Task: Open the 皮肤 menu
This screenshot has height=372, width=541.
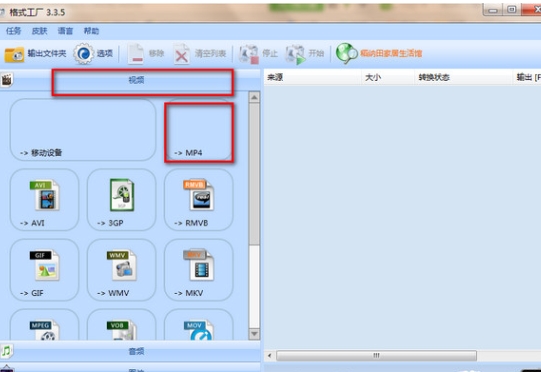Action: tap(39, 31)
